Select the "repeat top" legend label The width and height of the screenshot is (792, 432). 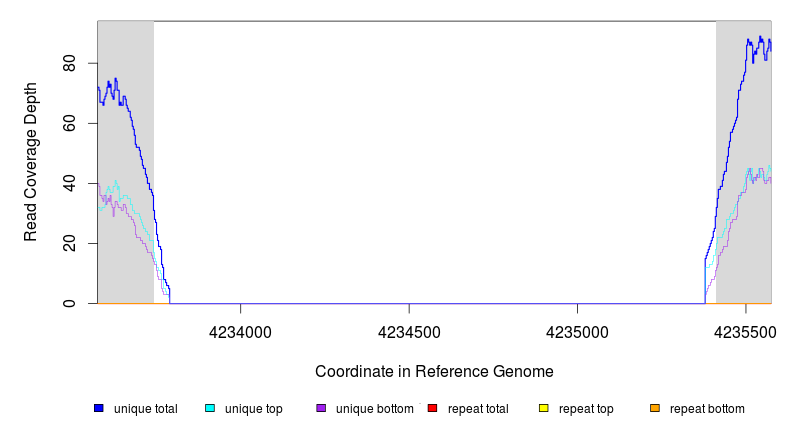[x=586, y=409]
